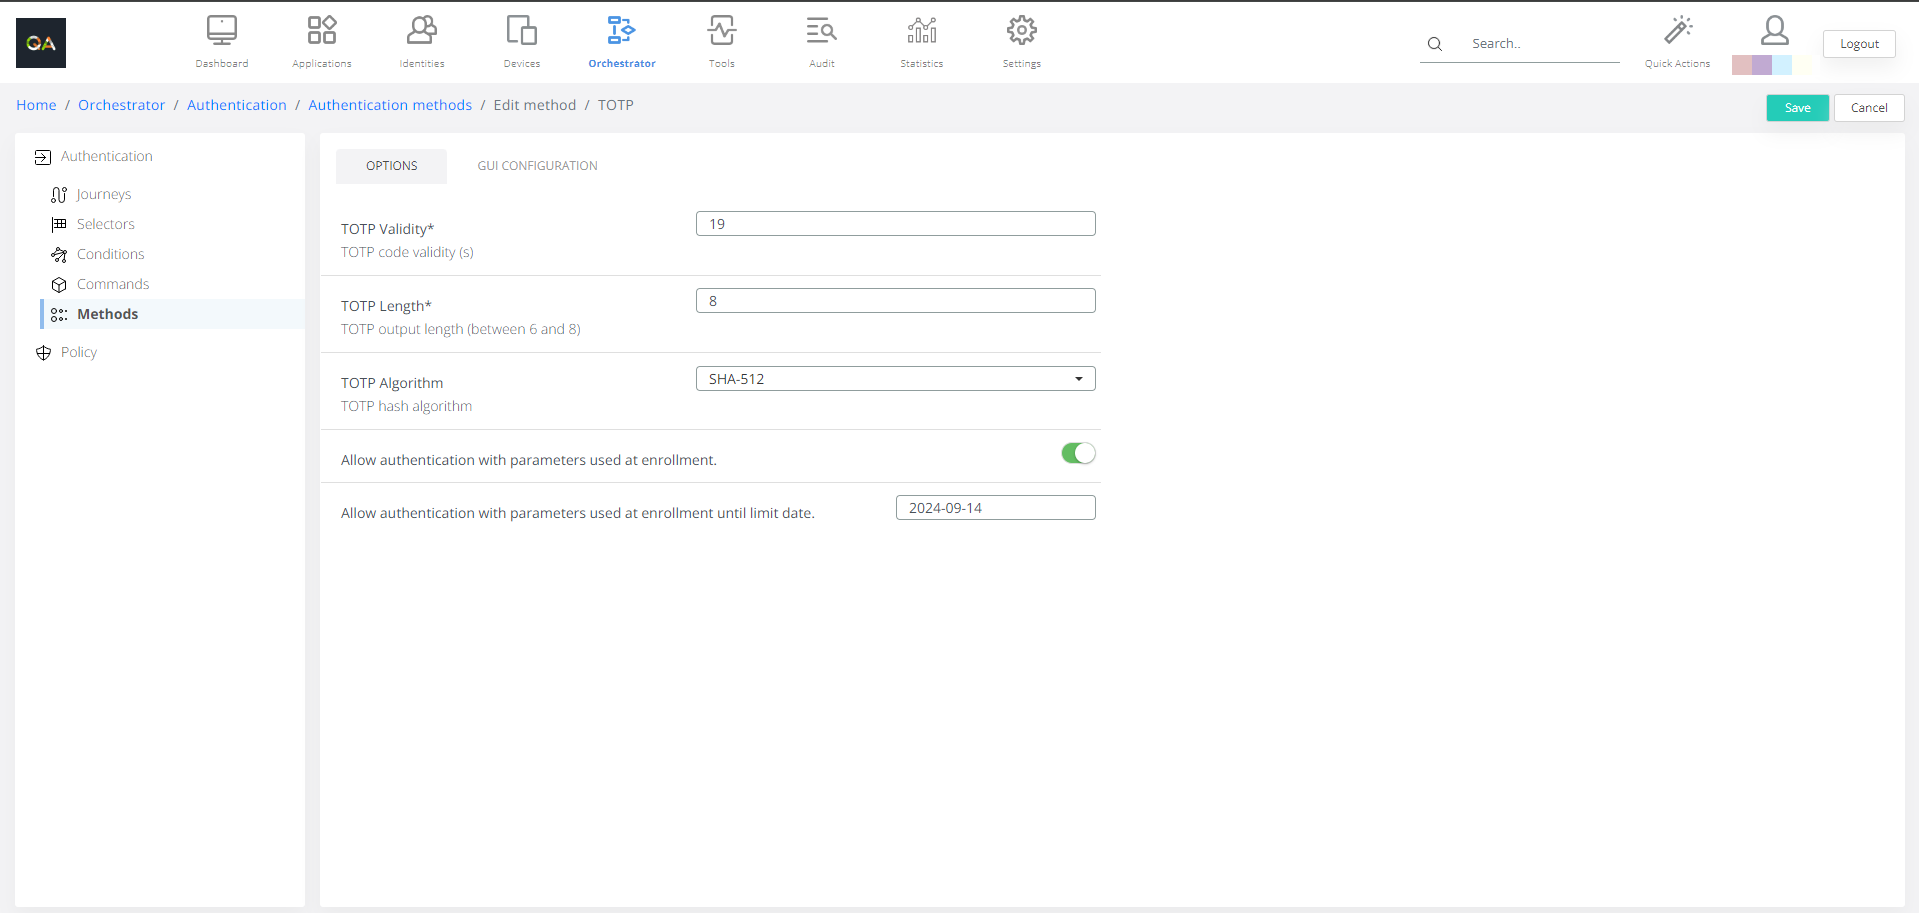Screen dimensions: 1919x913
Task: Switch to the GUI CONFIGURATION tab
Action: pos(537,166)
